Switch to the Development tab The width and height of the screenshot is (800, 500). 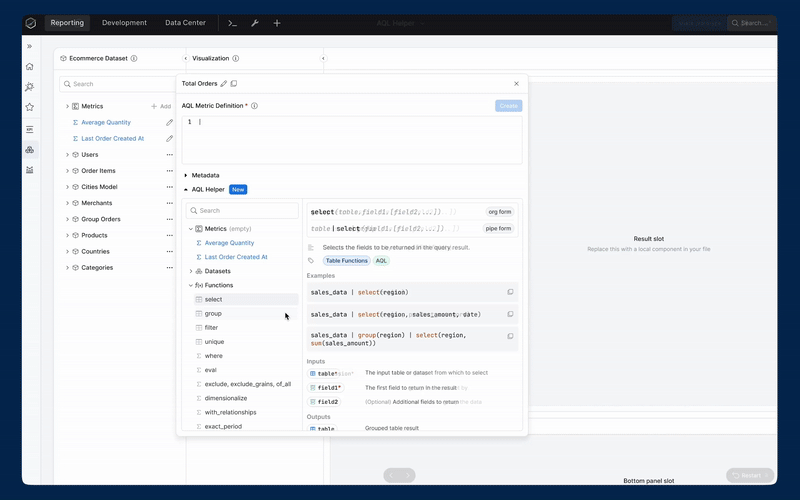click(124, 23)
